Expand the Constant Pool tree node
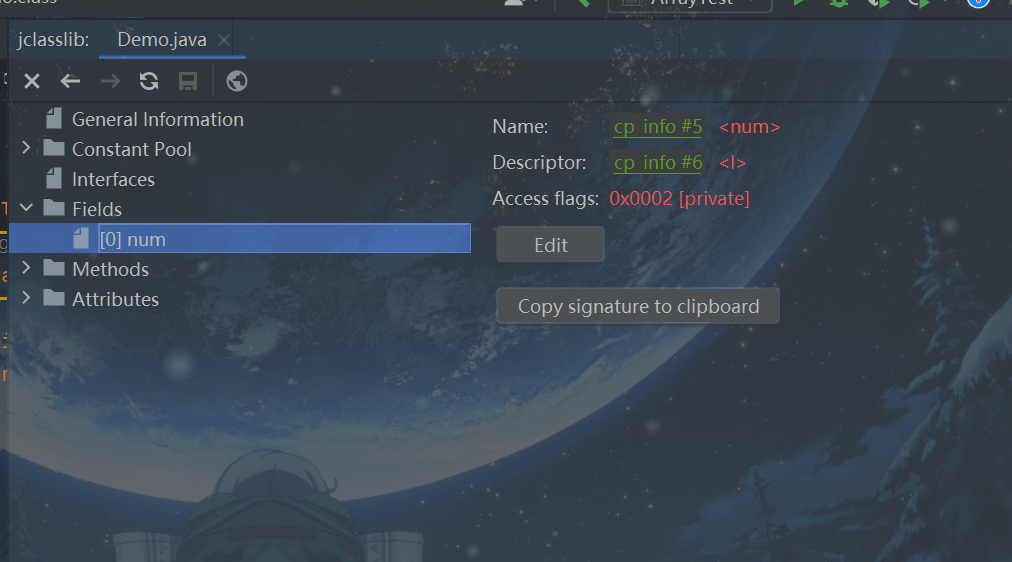 click(x=26, y=148)
